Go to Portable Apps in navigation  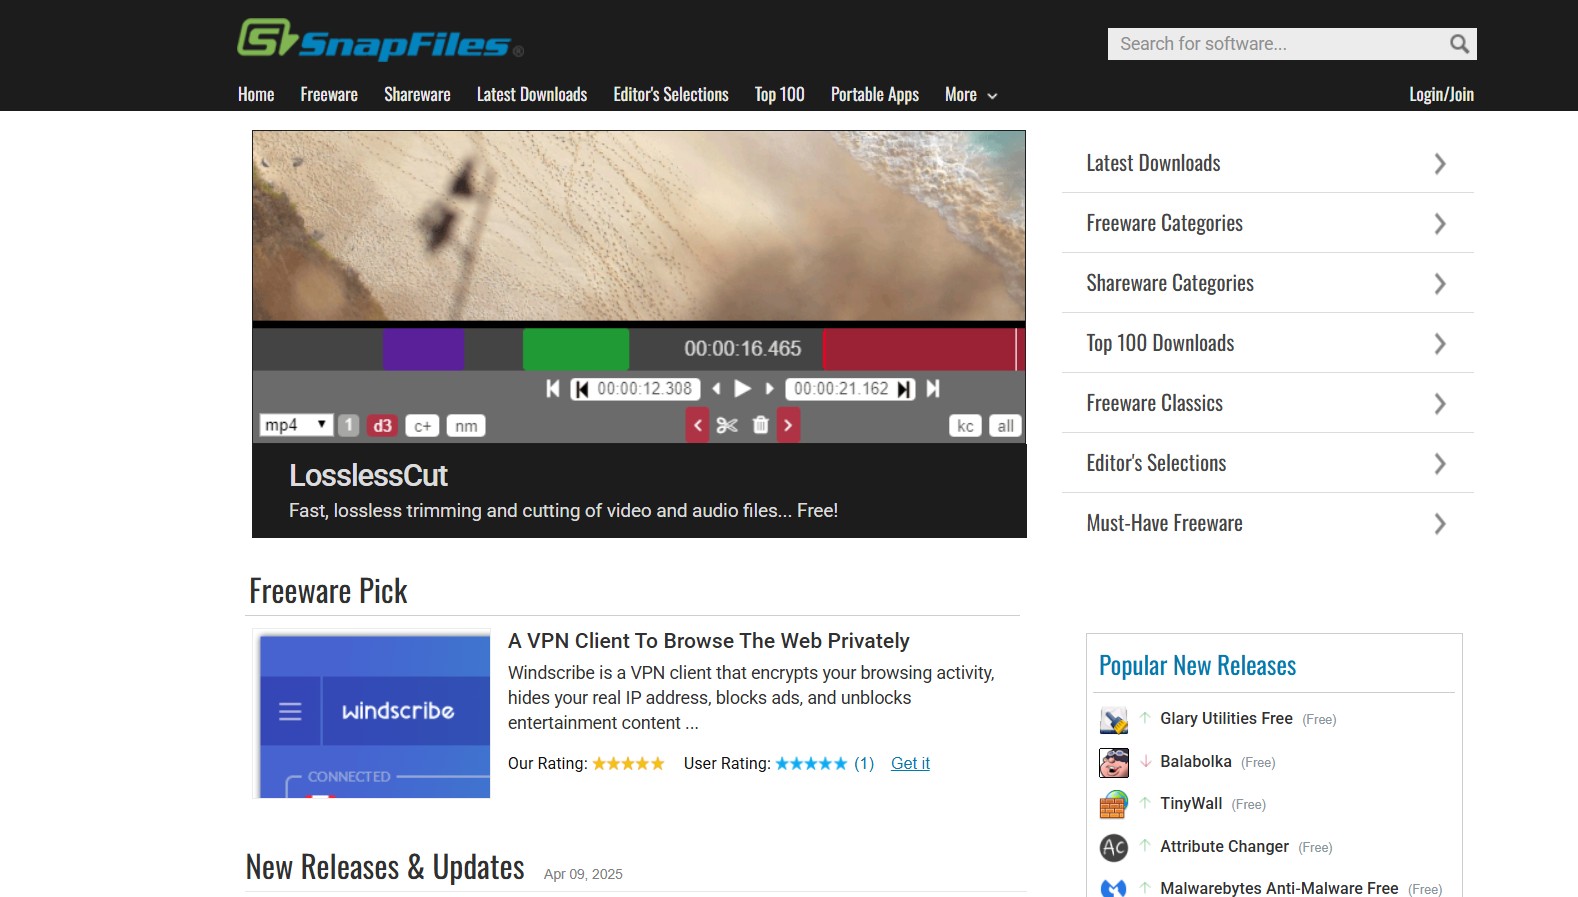point(874,95)
